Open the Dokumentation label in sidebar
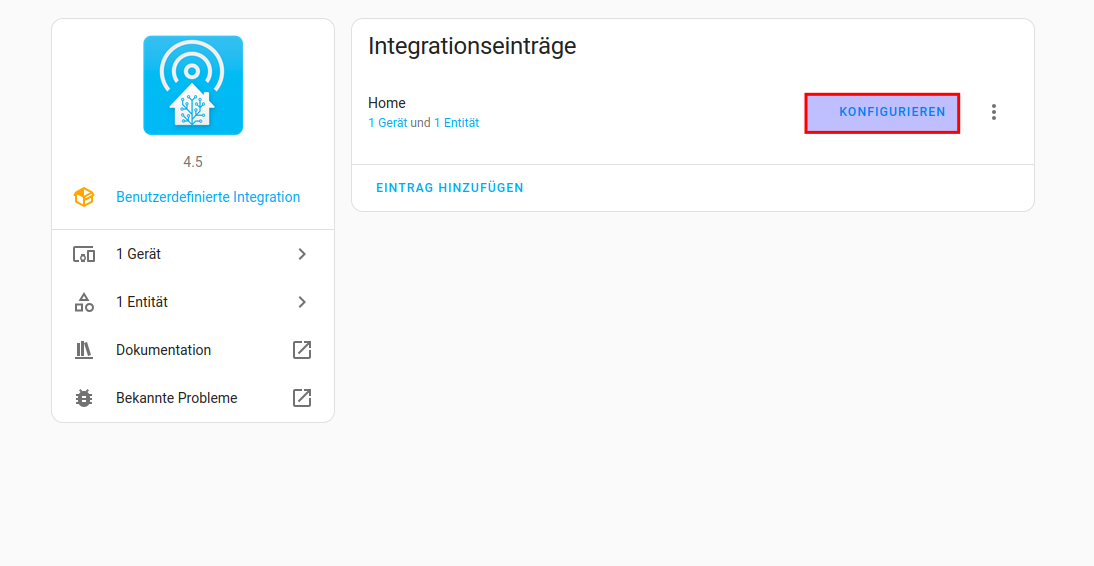 pyautogui.click(x=163, y=350)
